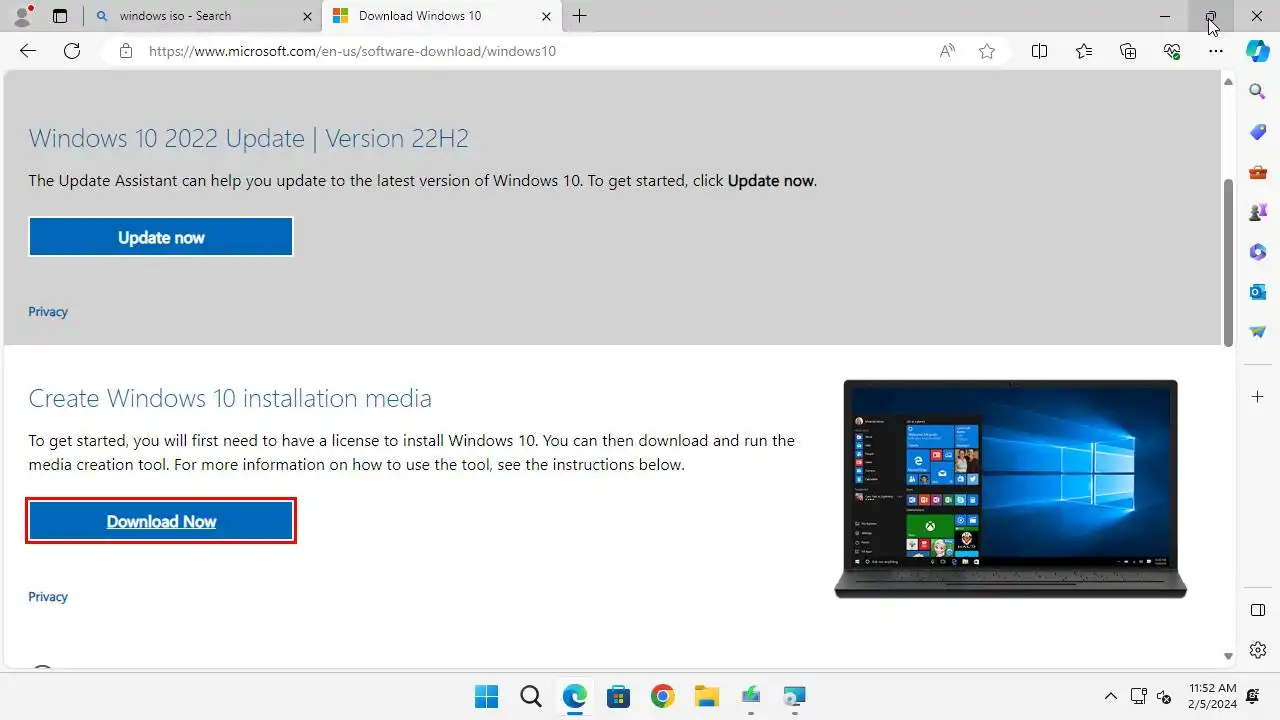Image resolution: width=1280 pixels, height=720 pixels.
Task: Open the Edge profile avatar icon
Action: (21, 16)
